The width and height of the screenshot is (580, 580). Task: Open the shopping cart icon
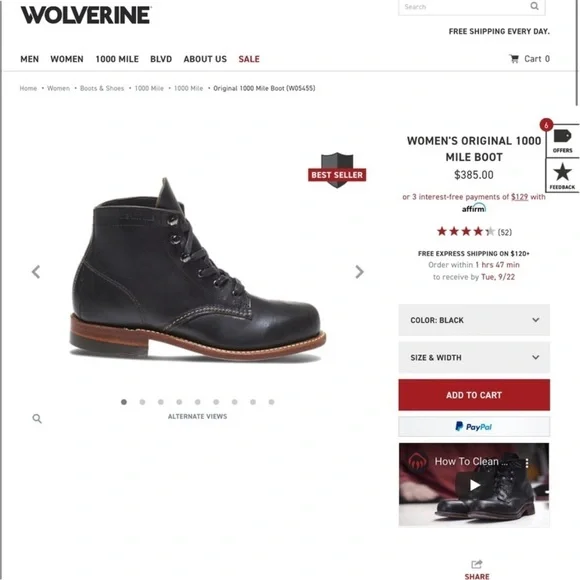[x=514, y=59]
